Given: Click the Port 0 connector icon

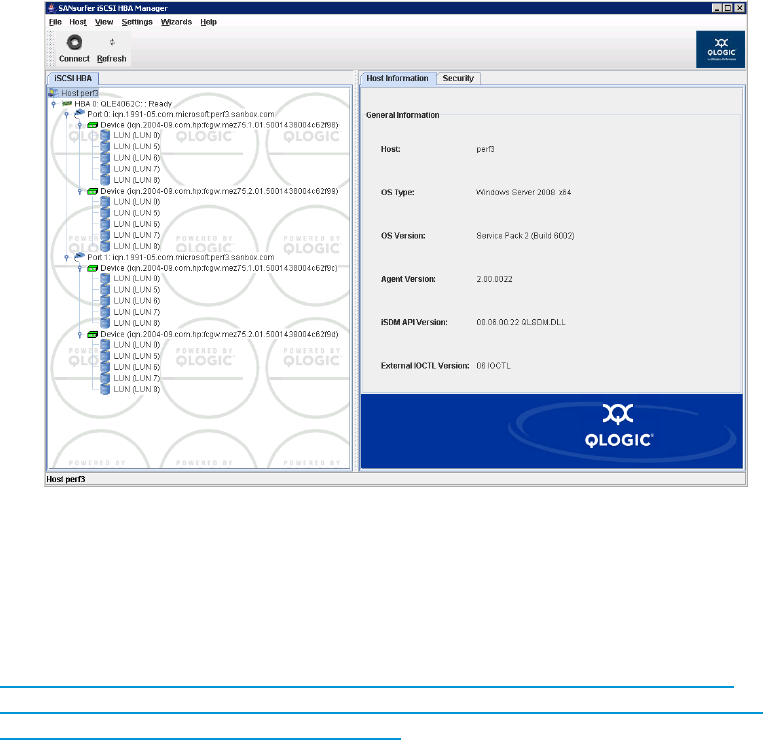Looking at the screenshot, I should click(80, 114).
